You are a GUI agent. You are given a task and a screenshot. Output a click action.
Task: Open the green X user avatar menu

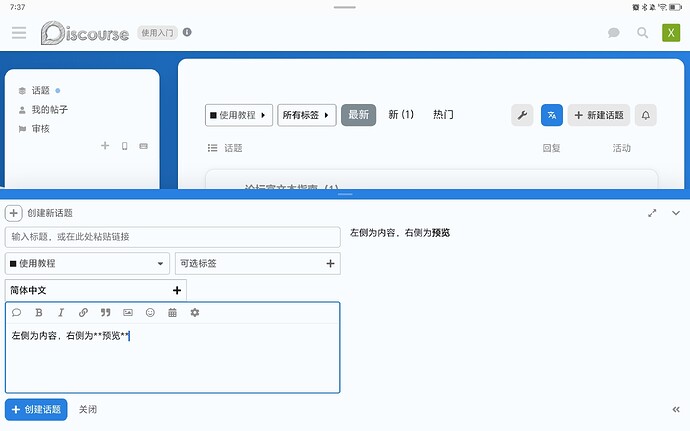pyautogui.click(x=671, y=33)
